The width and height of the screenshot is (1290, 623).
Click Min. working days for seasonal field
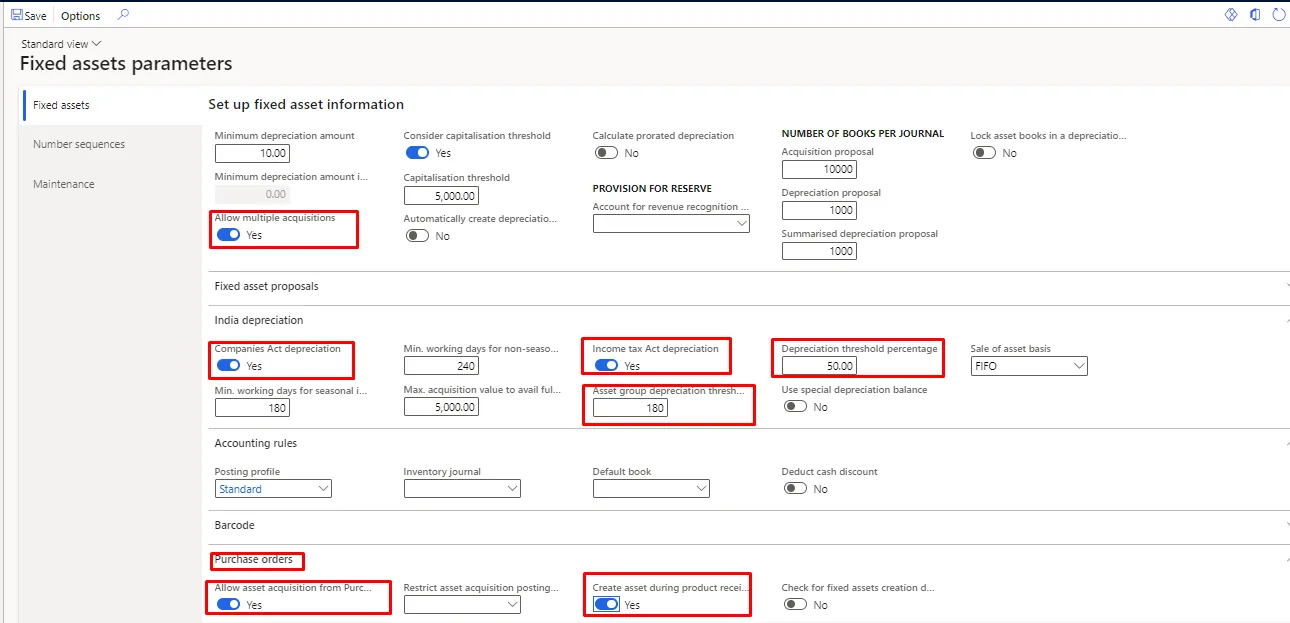pos(252,407)
